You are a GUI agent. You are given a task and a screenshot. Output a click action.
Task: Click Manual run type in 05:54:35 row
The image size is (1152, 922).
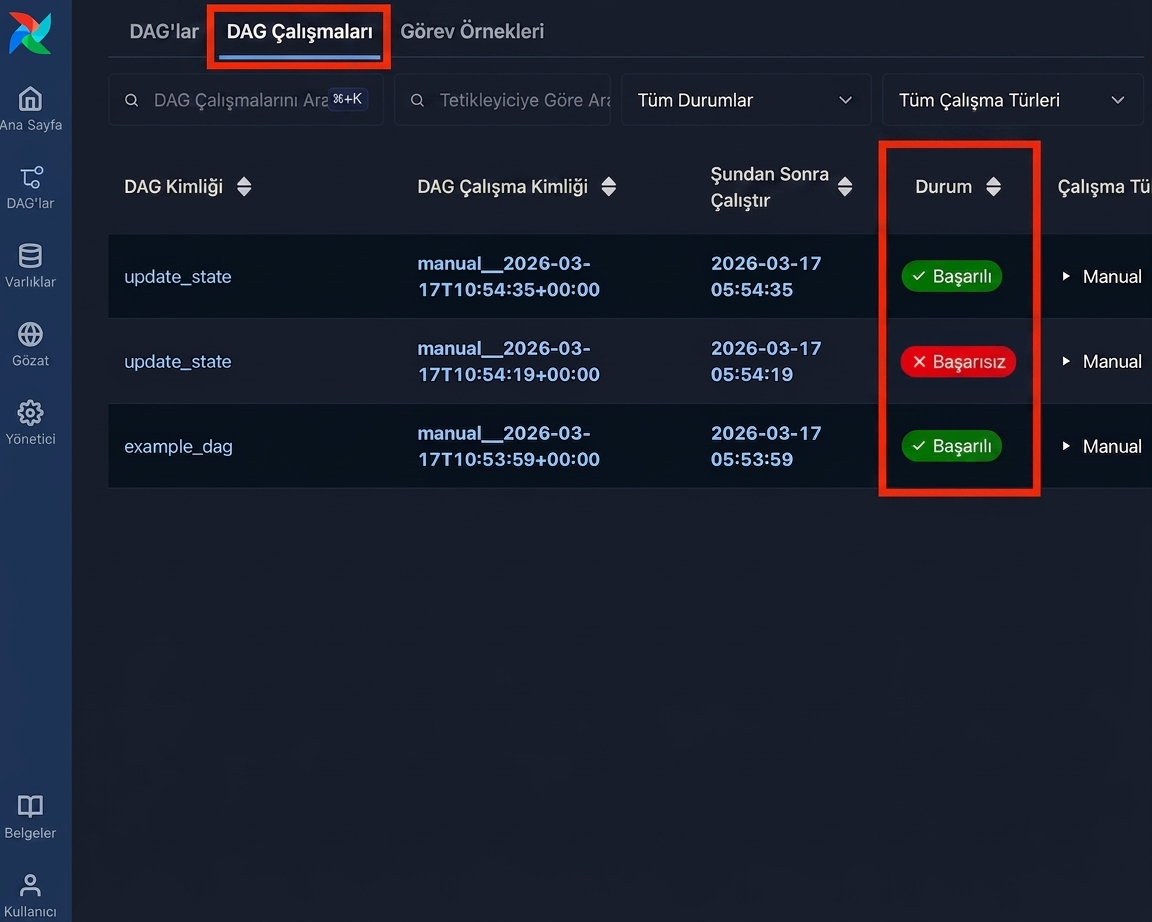click(x=1112, y=277)
